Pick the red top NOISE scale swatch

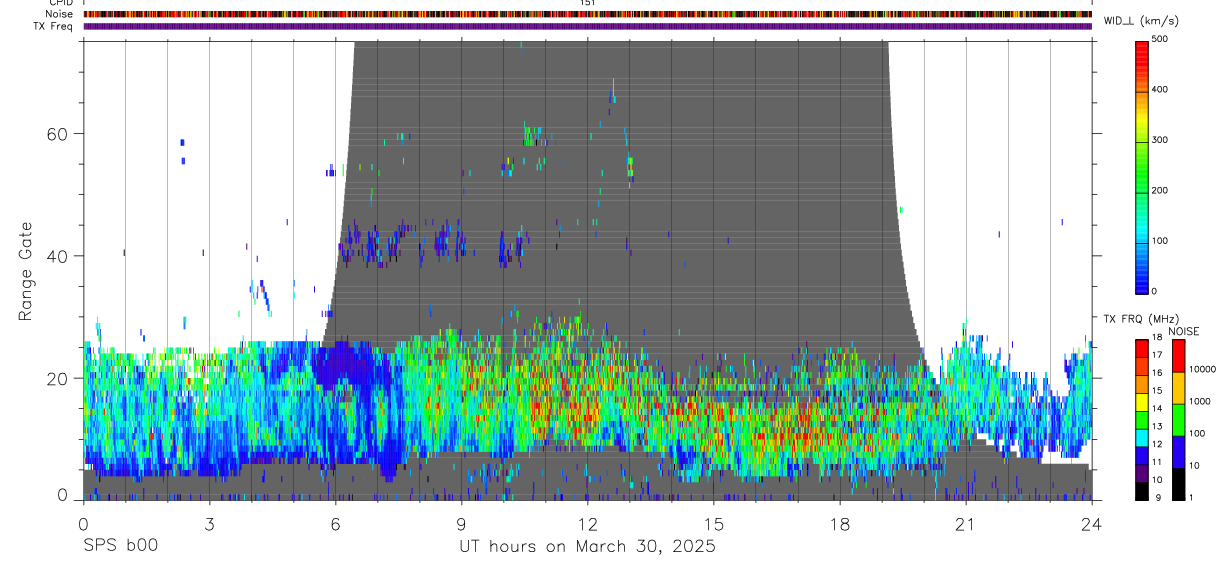coord(1177,356)
